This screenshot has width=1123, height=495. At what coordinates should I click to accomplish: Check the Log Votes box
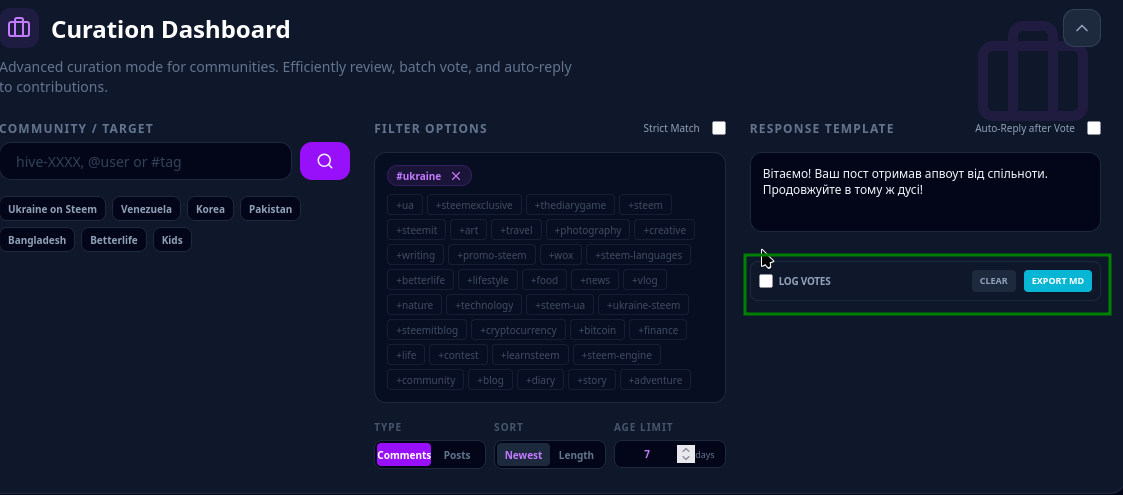[x=766, y=281]
